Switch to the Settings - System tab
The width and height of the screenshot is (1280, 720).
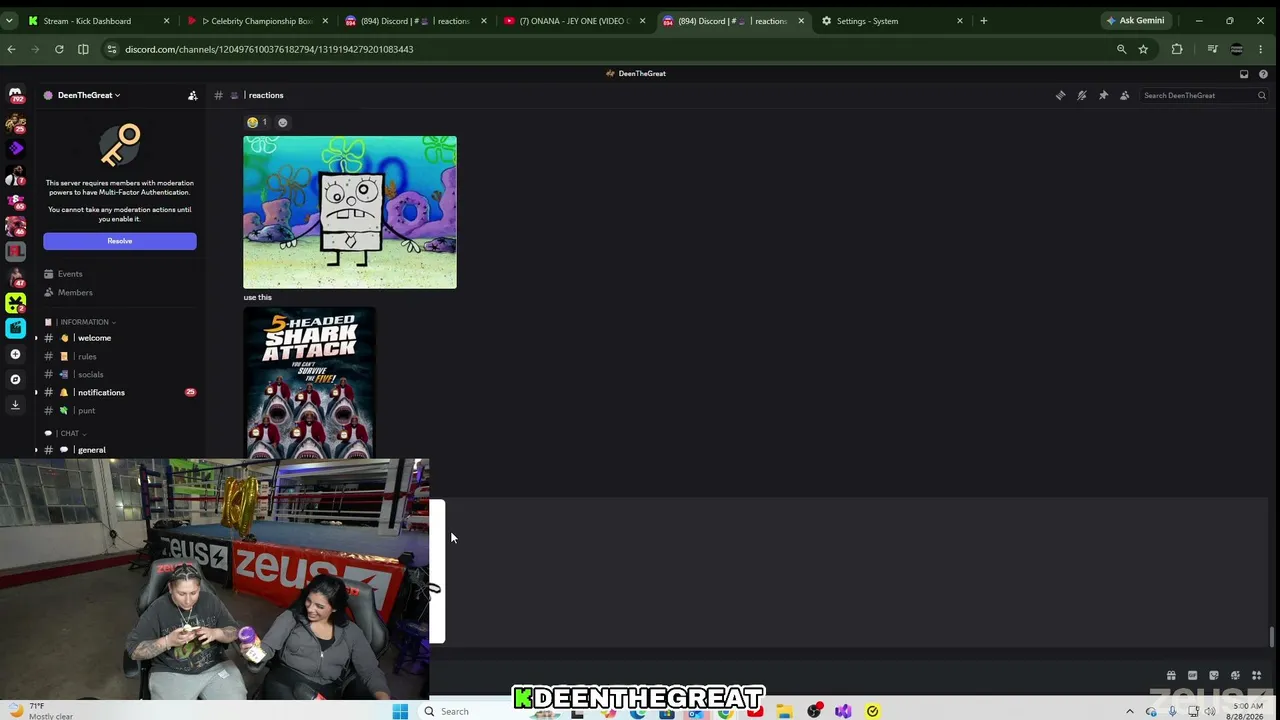890,21
